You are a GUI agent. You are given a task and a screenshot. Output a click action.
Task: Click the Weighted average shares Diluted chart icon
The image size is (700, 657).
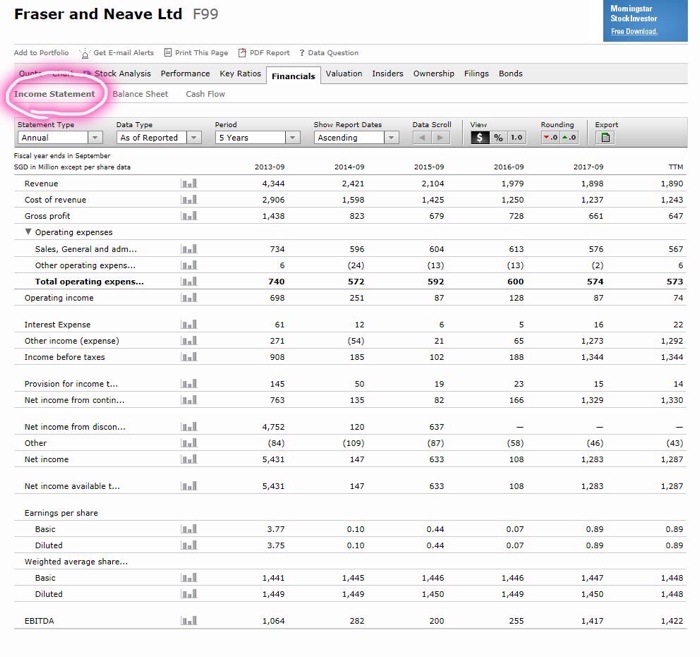click(x=189, y=594)
